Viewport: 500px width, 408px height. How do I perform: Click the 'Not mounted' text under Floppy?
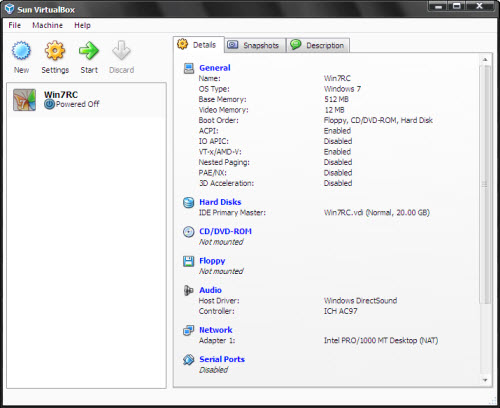pos(221,271)
